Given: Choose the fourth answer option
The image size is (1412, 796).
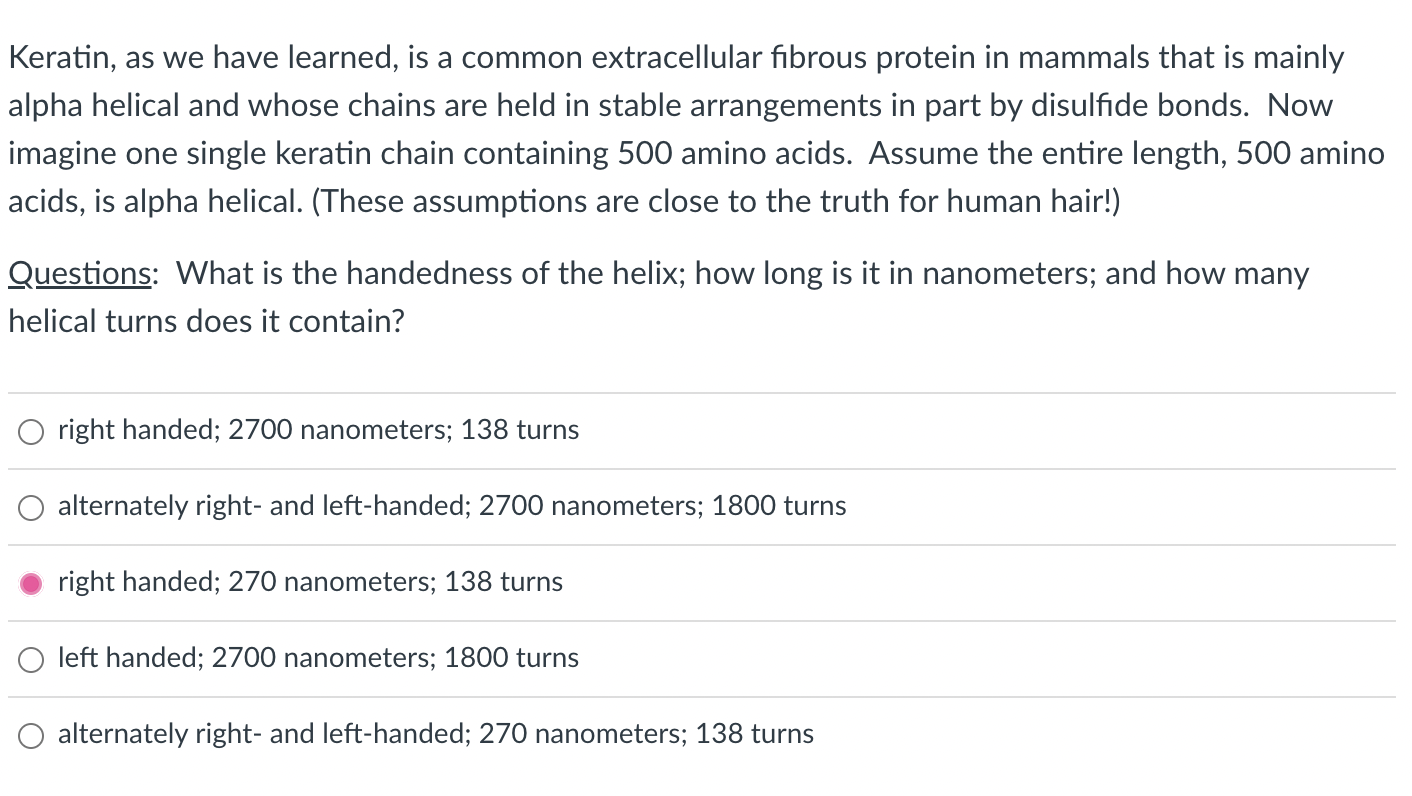Looking at the screenshot, I should click(x=30, y=660).
